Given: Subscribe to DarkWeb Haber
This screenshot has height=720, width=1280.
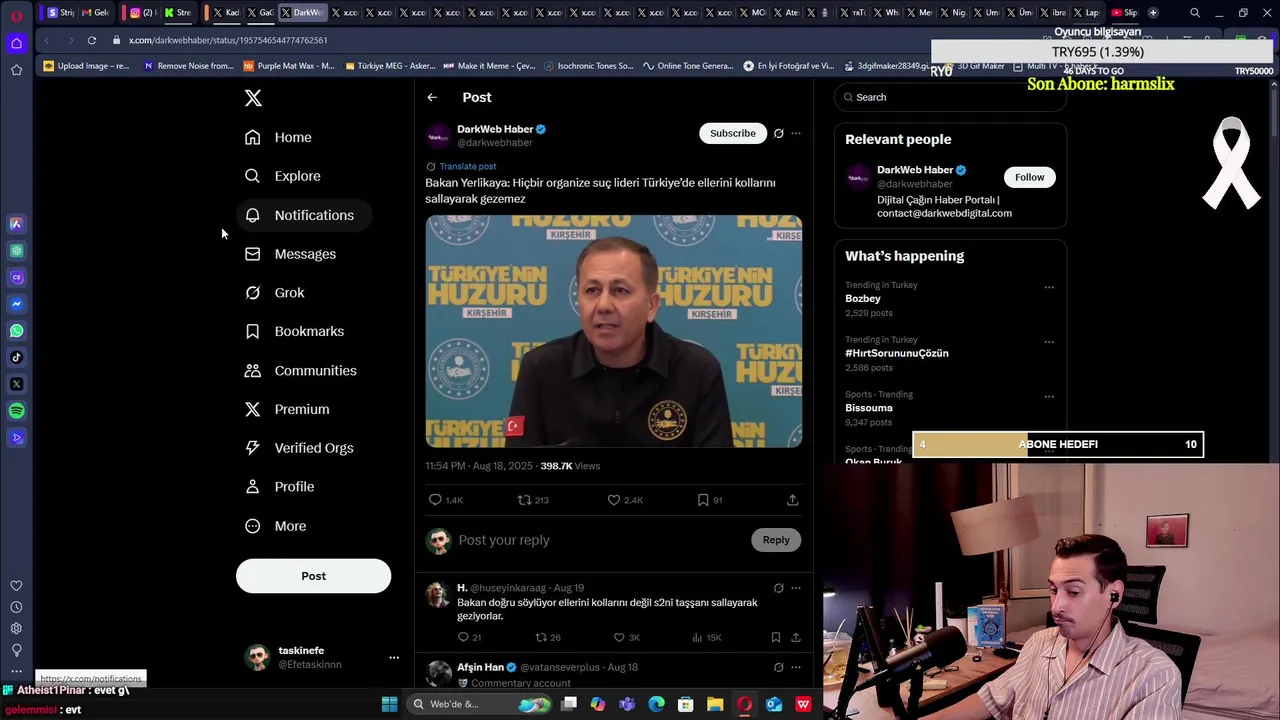Looking at the screenshot, I should (x=733, y=133).
